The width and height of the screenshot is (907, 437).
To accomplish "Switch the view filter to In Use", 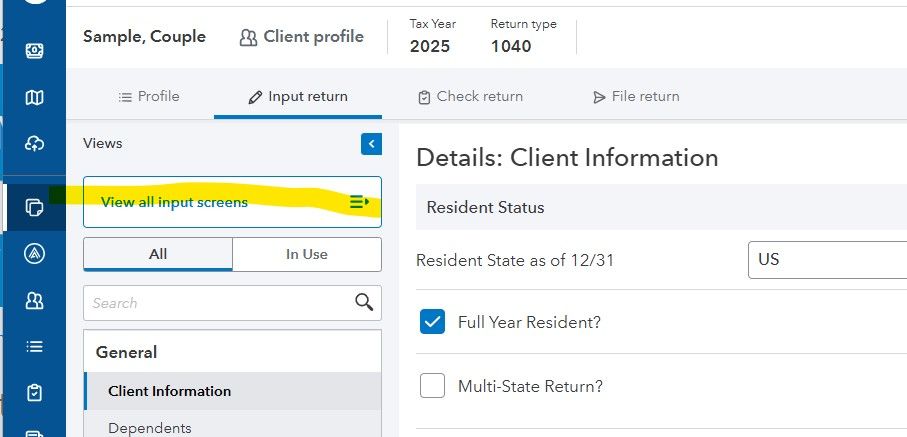I will pos(306,254).
